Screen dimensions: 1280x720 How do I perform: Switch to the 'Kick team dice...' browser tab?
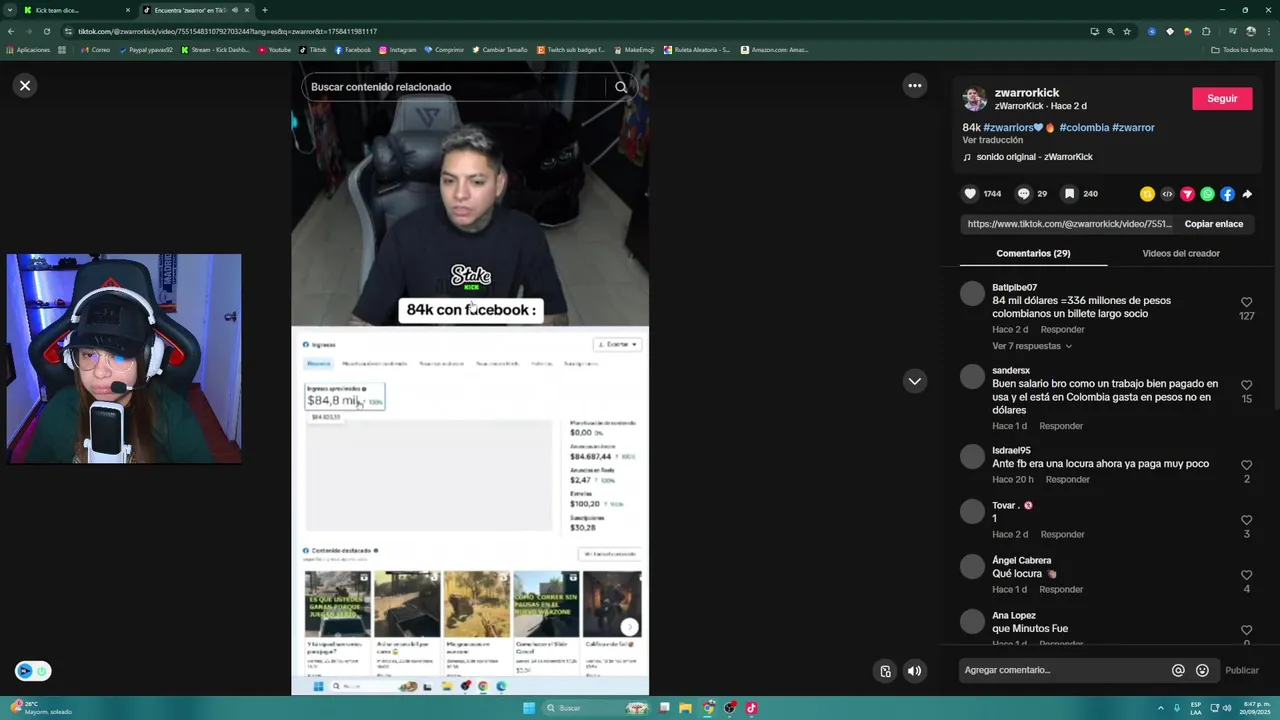click(x=75, y=10)
